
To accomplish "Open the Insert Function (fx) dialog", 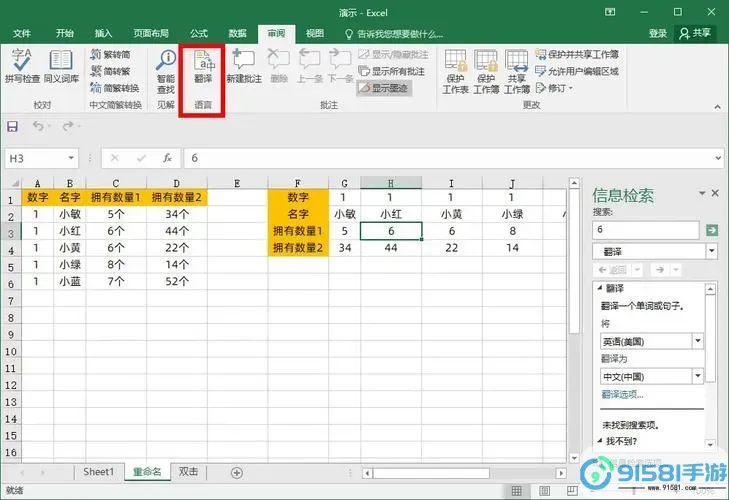I will coord(167,158).
